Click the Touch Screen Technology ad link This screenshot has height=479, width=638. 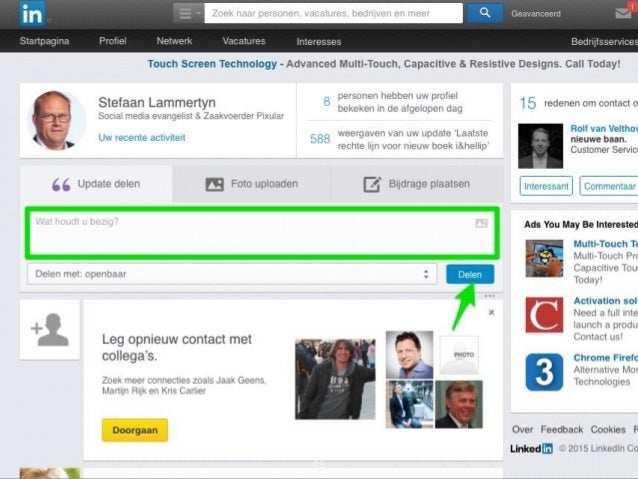[x=212, y=64]
